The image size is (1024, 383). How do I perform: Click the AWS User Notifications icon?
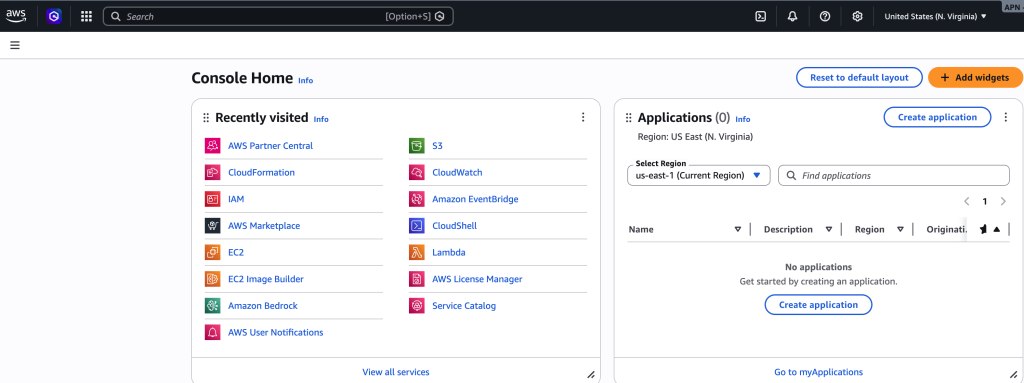[212, 332]
